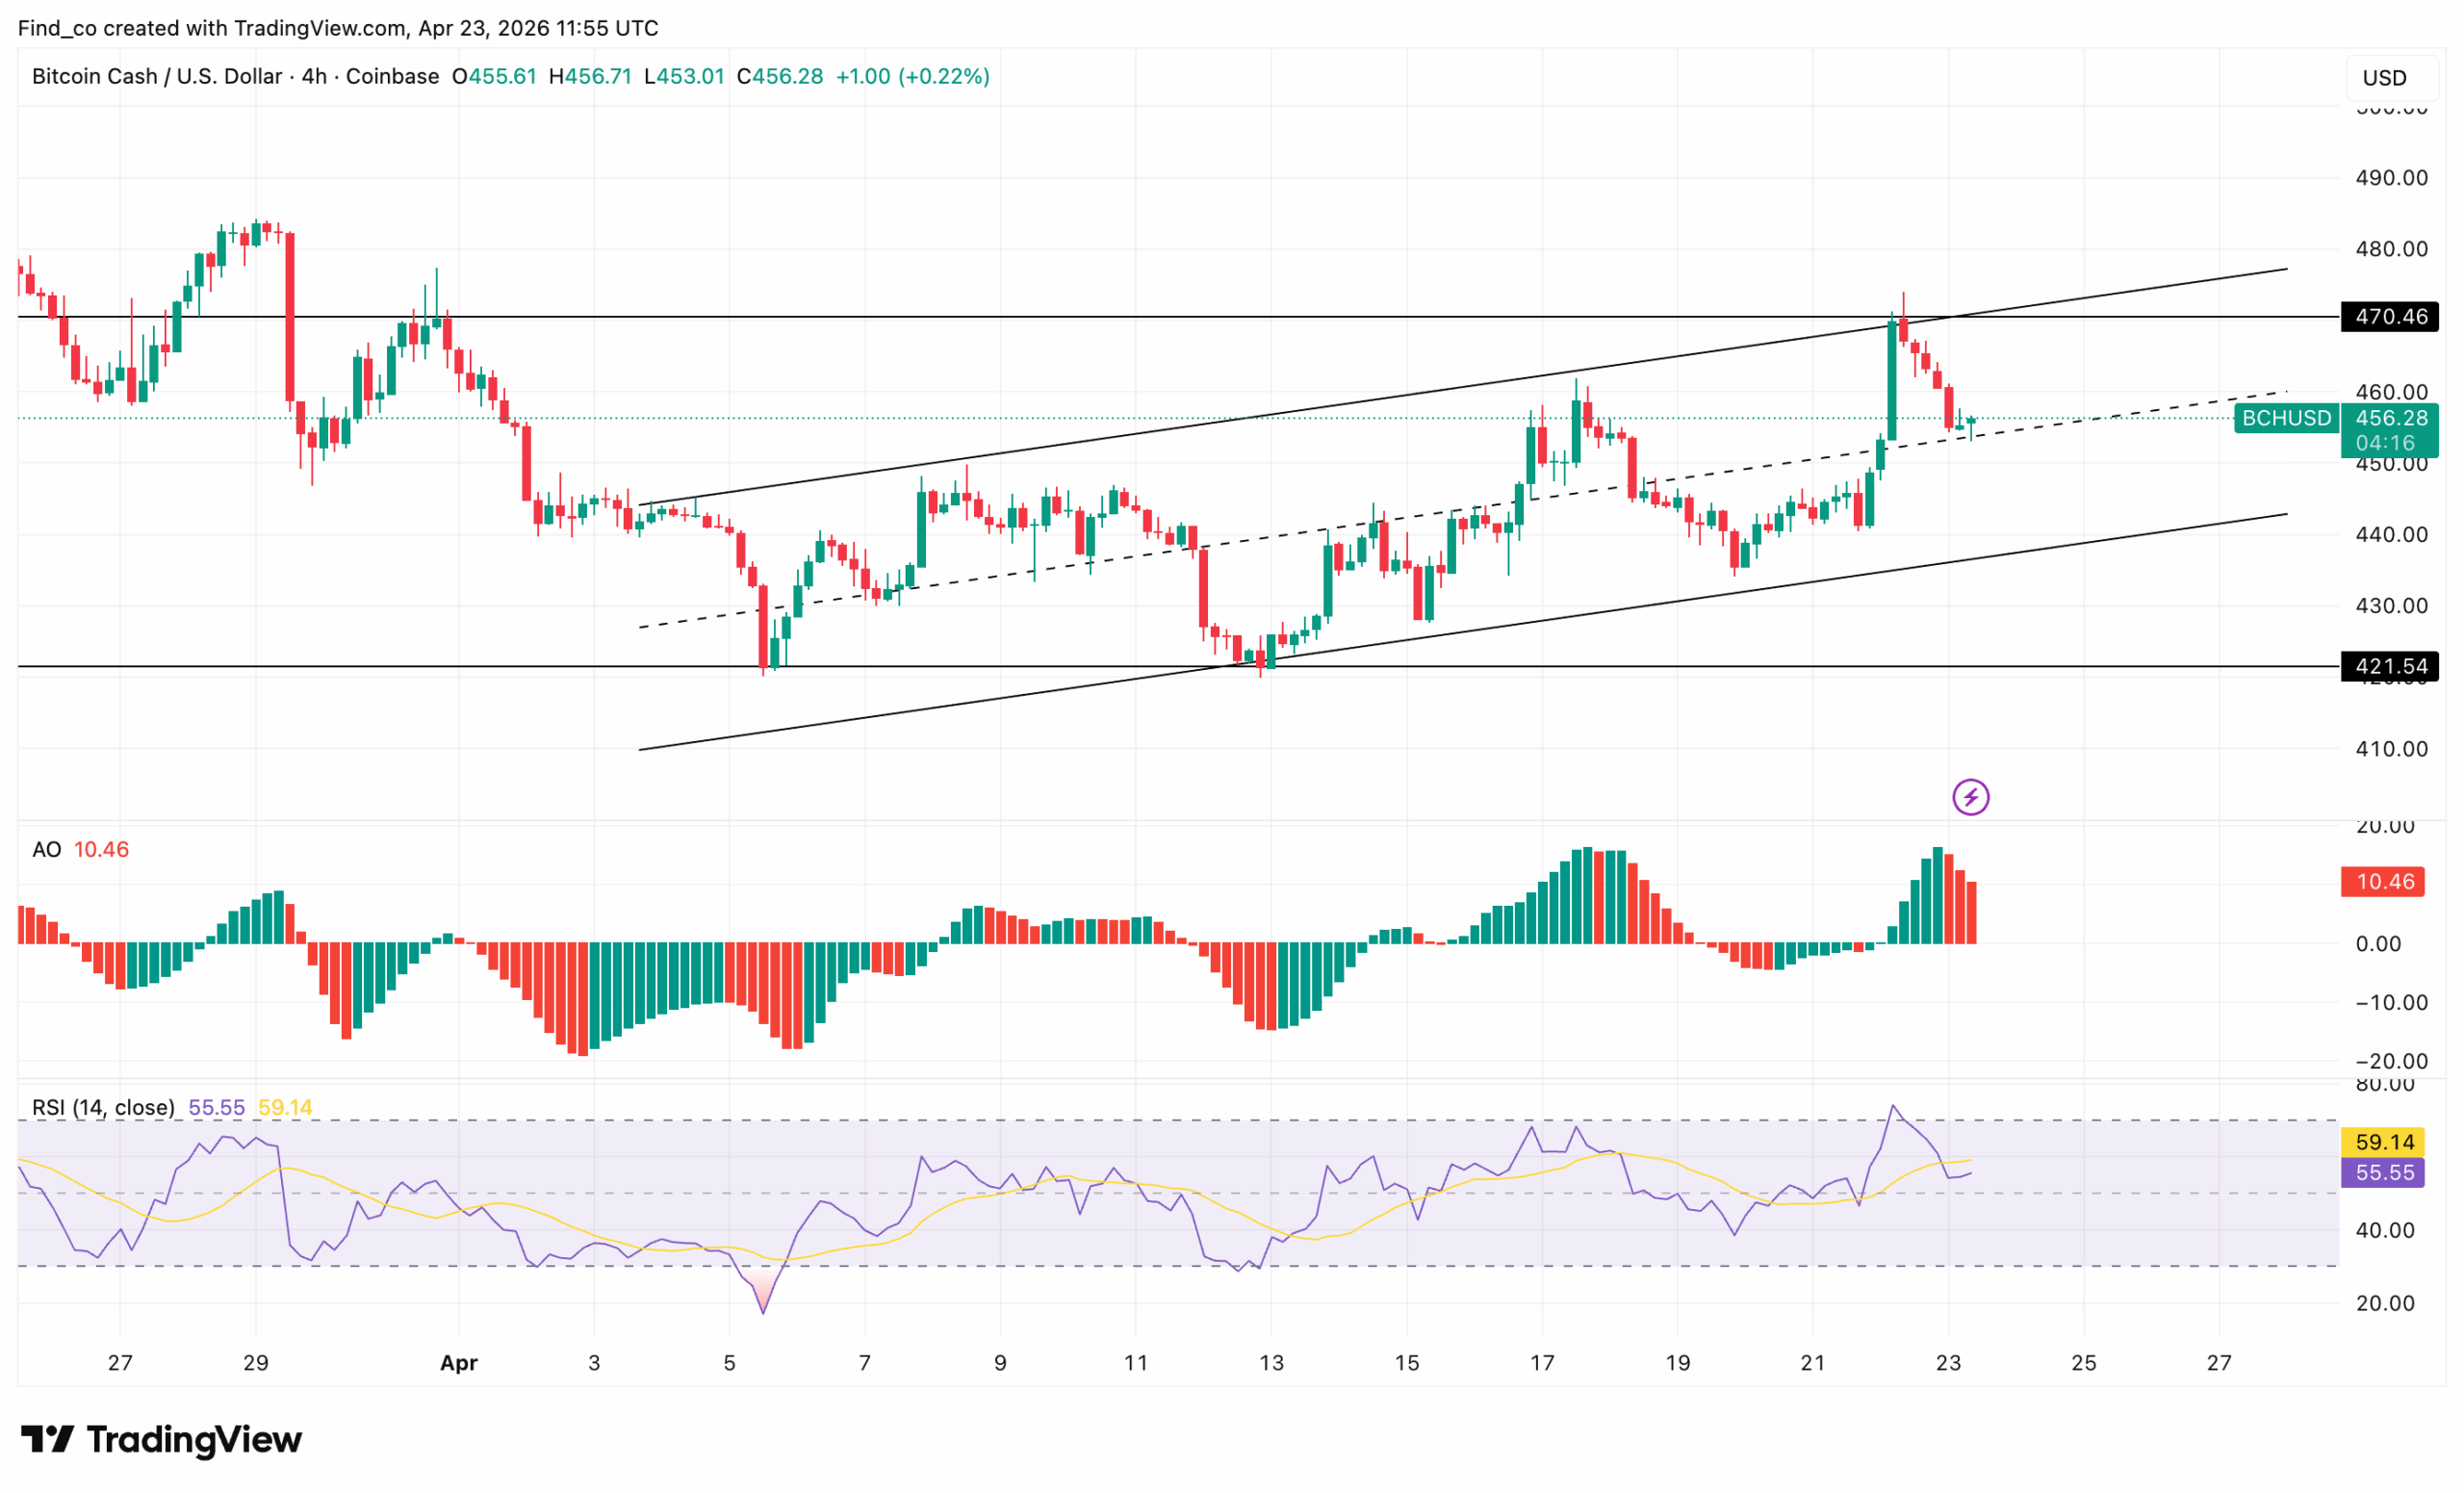
Task: Click the 456.28 current price label
Action: [x=2391, y=418]
